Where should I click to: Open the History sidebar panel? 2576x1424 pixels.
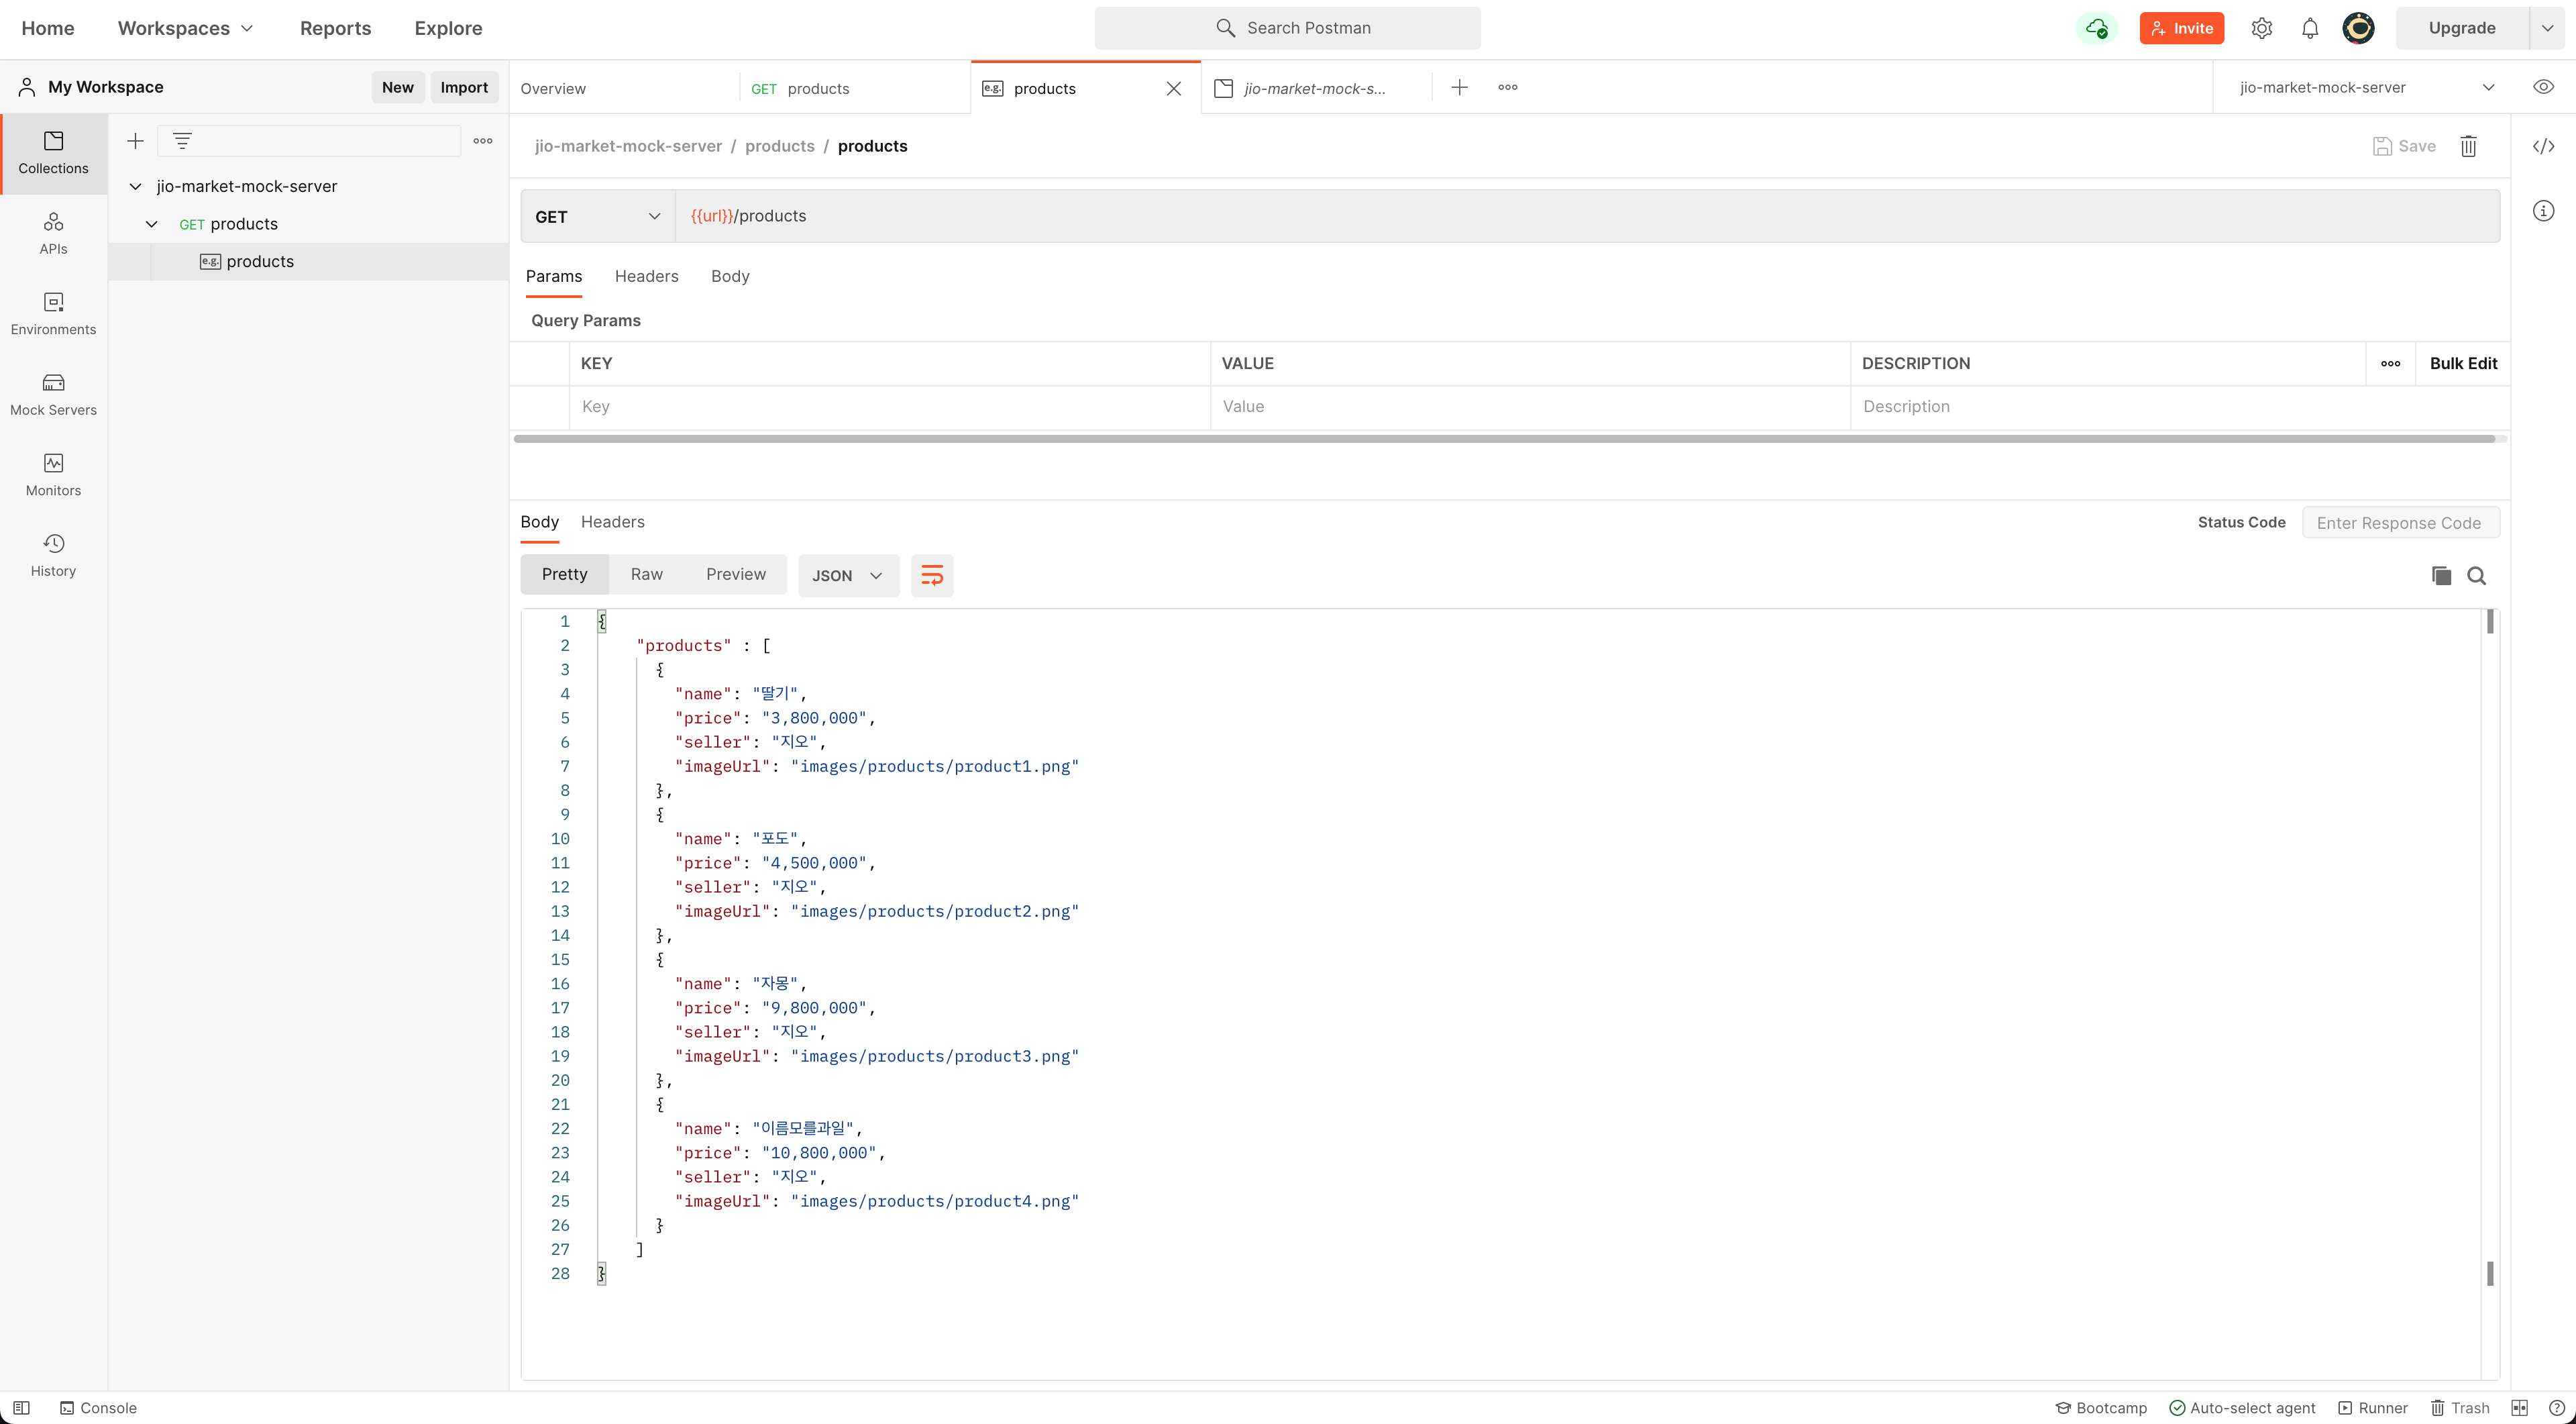pyautogui.click(x=53, y=555)
